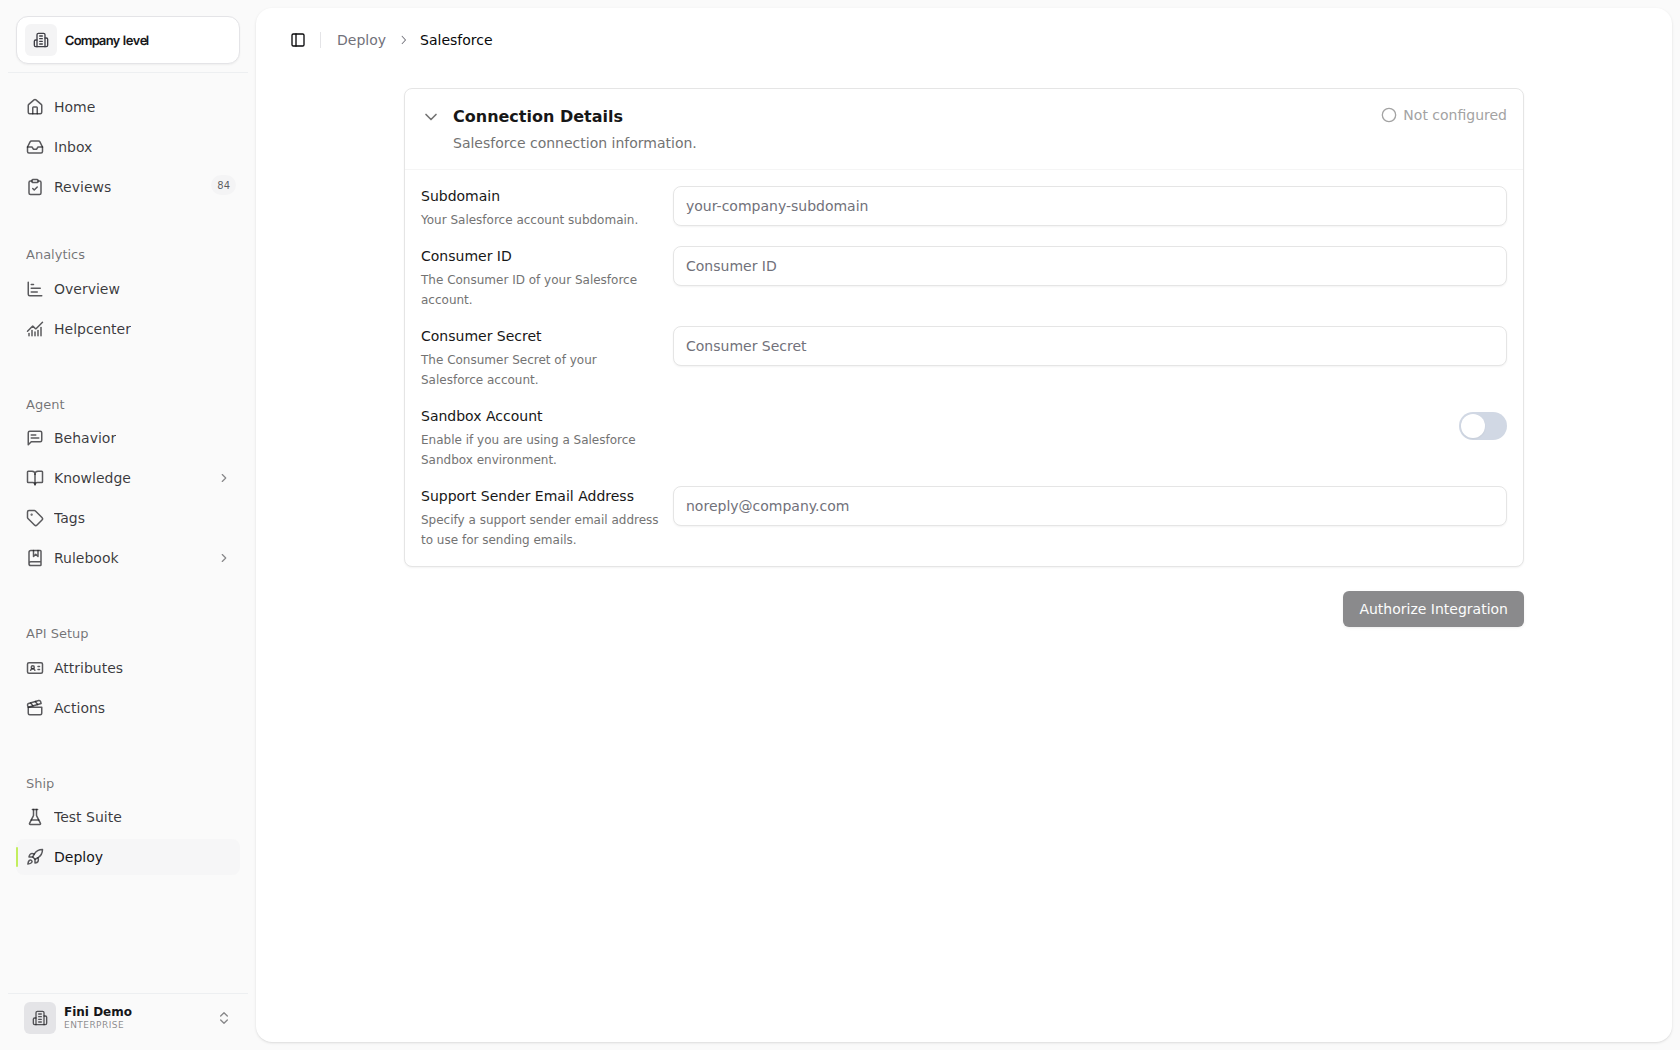Click the Overview chart icon
This screenshot has width=1680, height=1050.
[x=35, y=289]
